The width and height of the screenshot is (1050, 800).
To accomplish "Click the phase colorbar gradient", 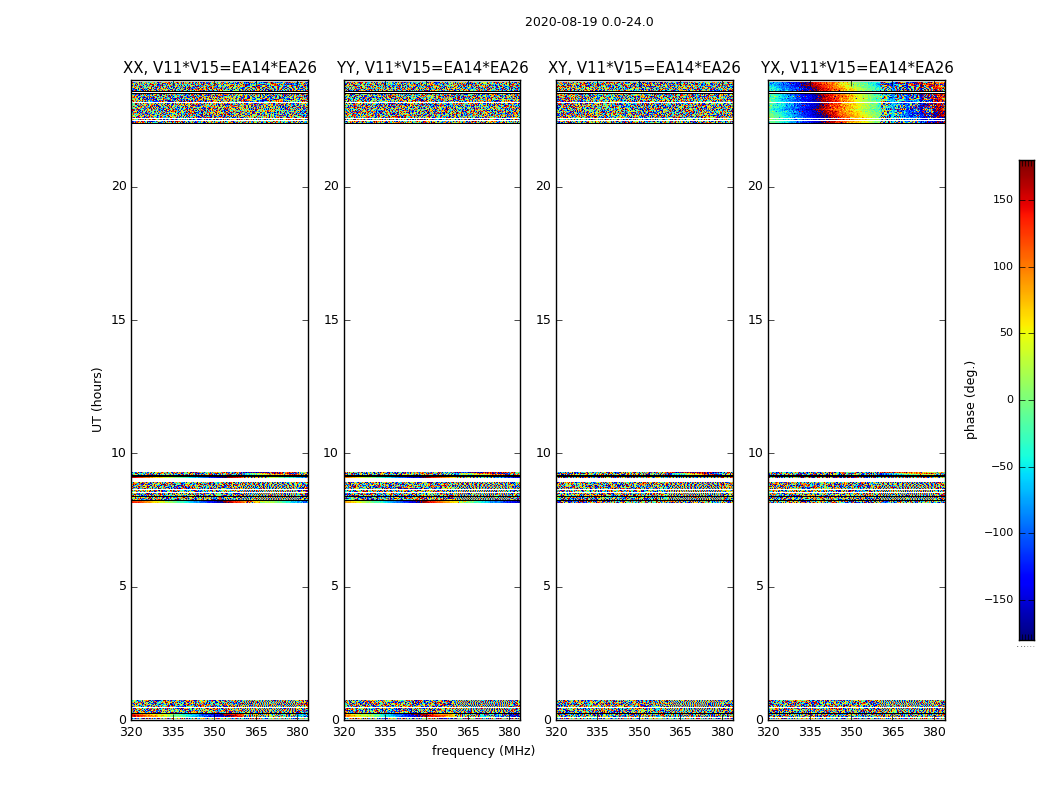I will [1027, 400].
